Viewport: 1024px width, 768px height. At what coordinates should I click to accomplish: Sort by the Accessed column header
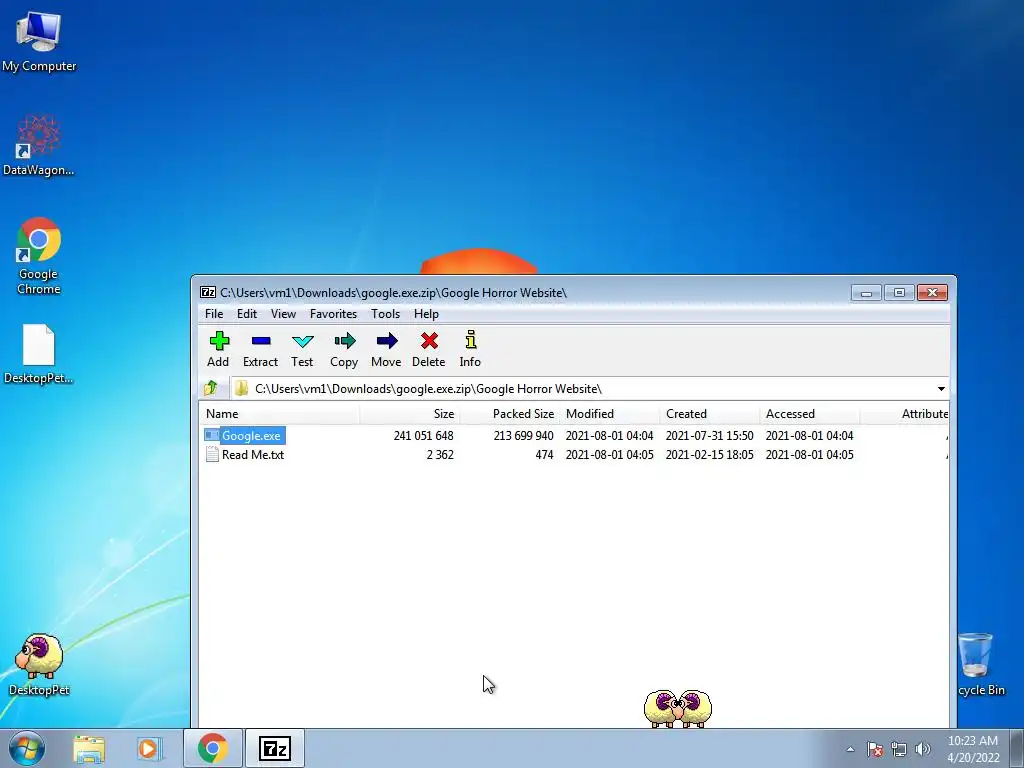[810, 413]
